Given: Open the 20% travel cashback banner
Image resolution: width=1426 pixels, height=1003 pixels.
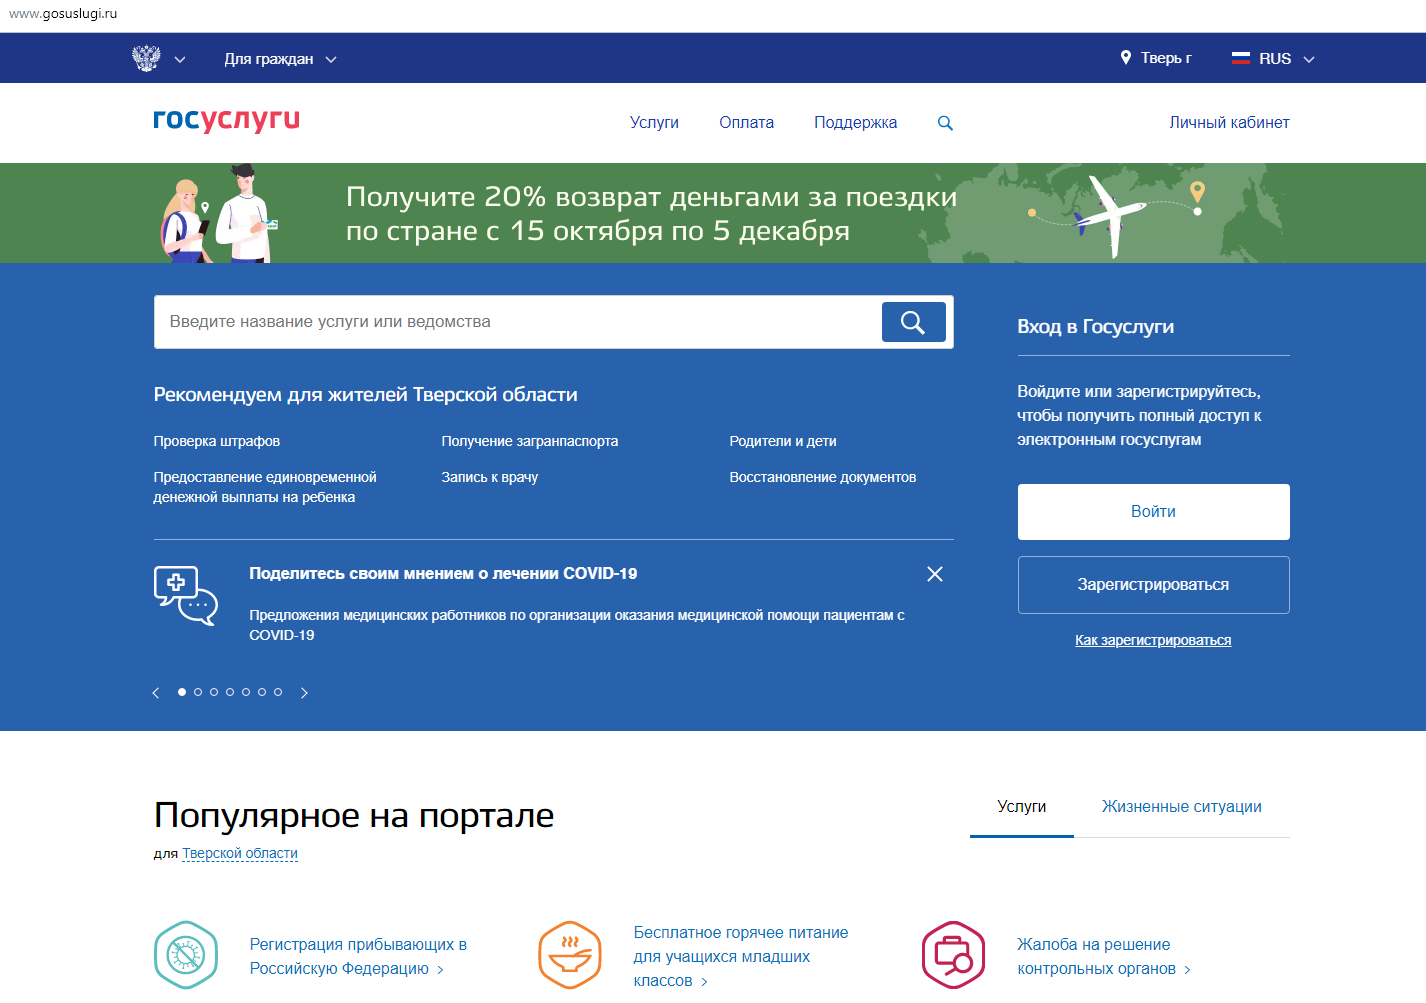Looking at the screenshot, I should [713, 213].
